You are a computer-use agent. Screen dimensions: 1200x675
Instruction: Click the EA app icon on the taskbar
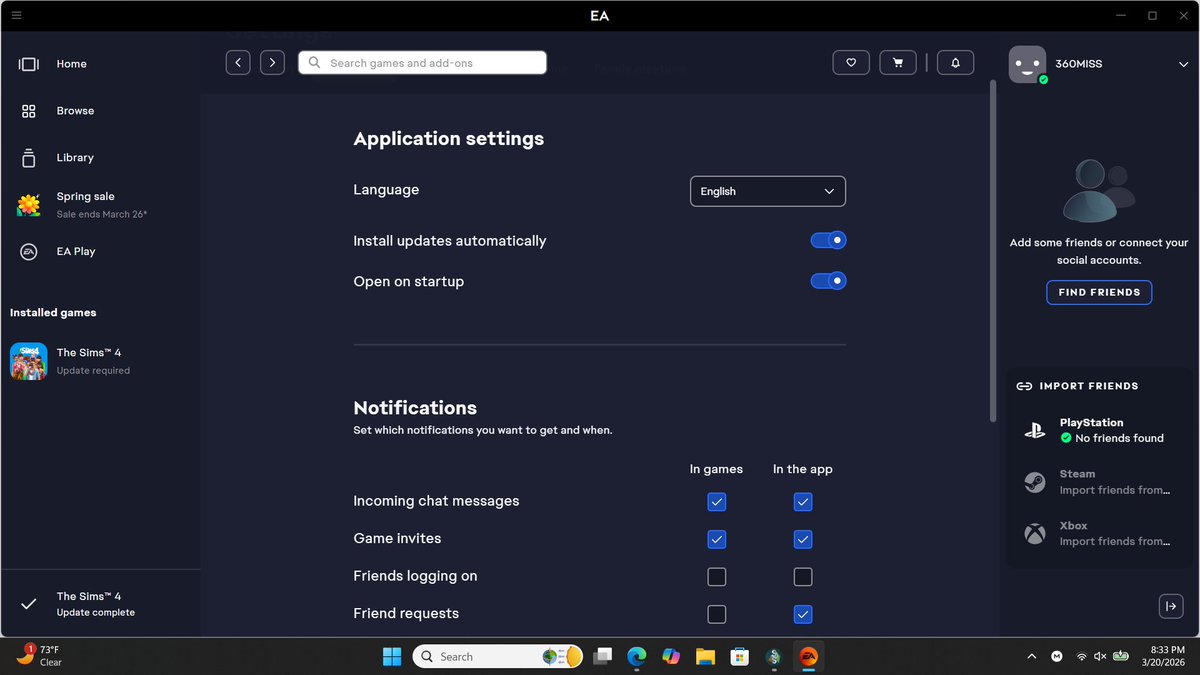click(x=808, y=657)
